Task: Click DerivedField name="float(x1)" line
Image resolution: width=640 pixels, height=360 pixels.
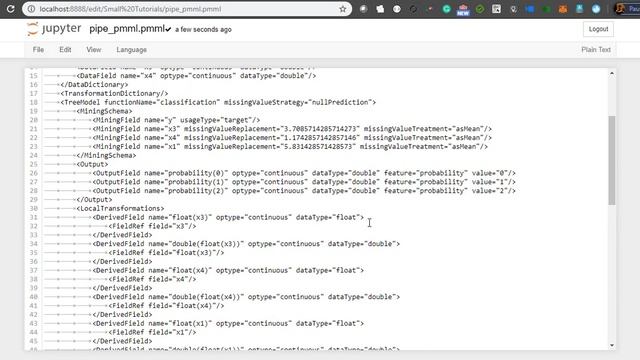Action: point(228,323)
